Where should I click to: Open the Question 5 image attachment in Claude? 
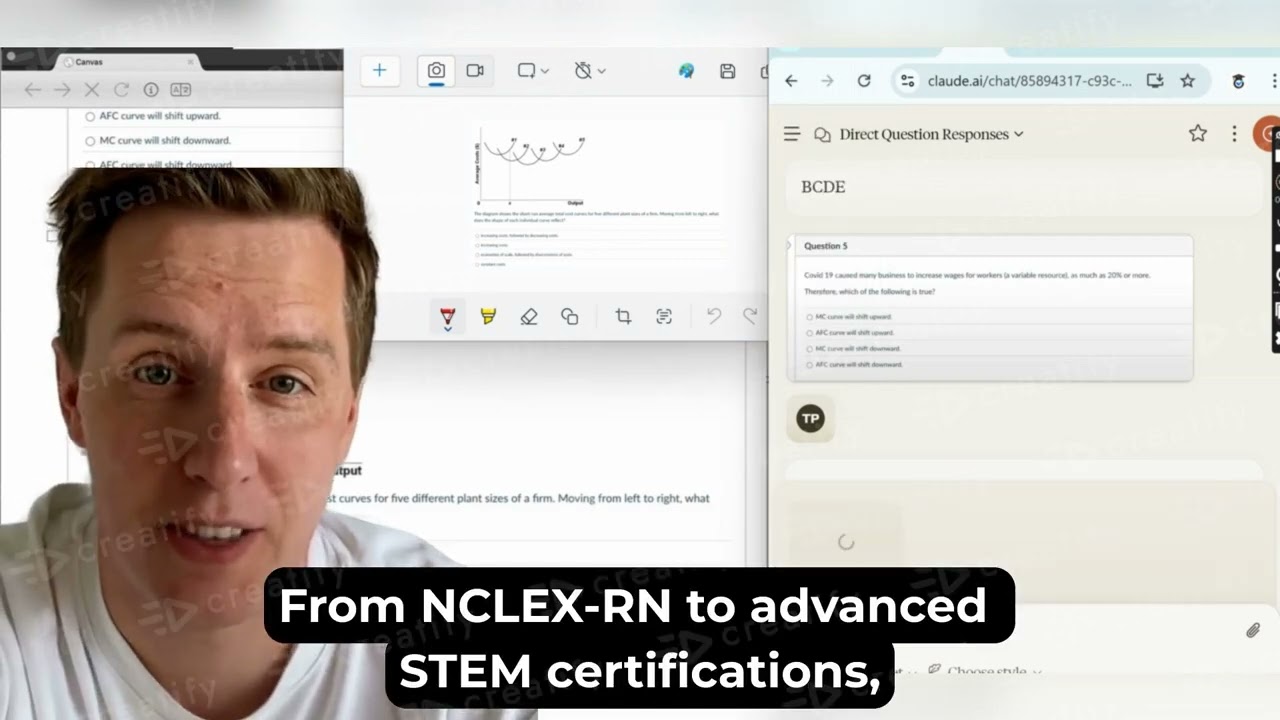pyautogui.click(x=990, y=308)
